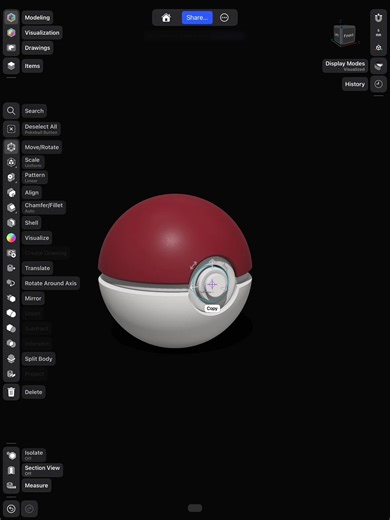Select the Split Body icon
Viewport: 390px width, 520px height.
point(11,359)
